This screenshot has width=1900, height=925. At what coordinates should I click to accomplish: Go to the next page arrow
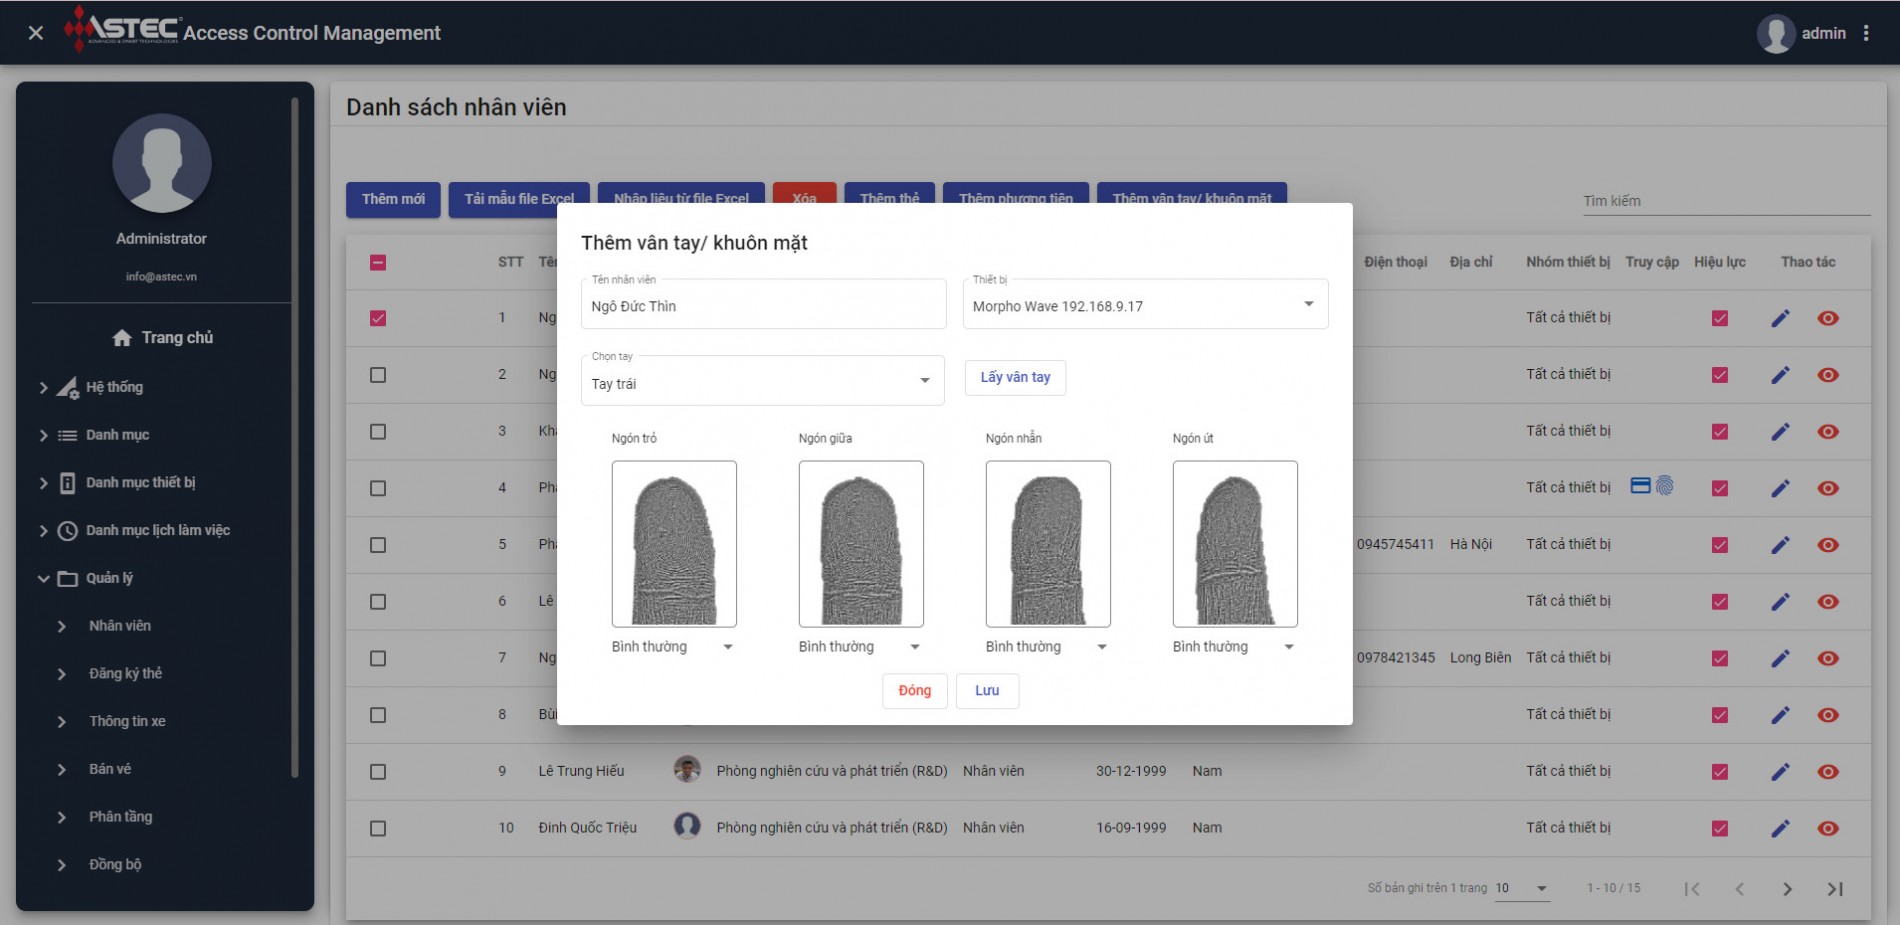click(x=1787, y=889)
